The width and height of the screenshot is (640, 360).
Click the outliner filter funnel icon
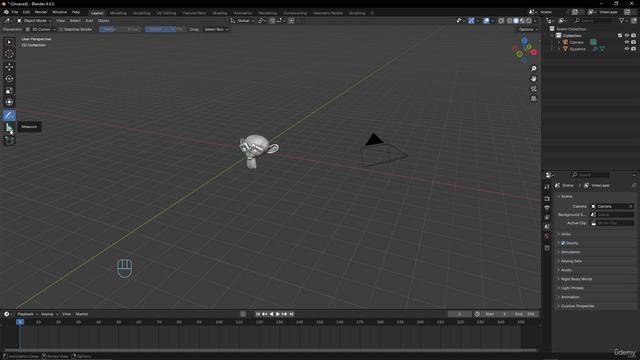tap(622, 20)
